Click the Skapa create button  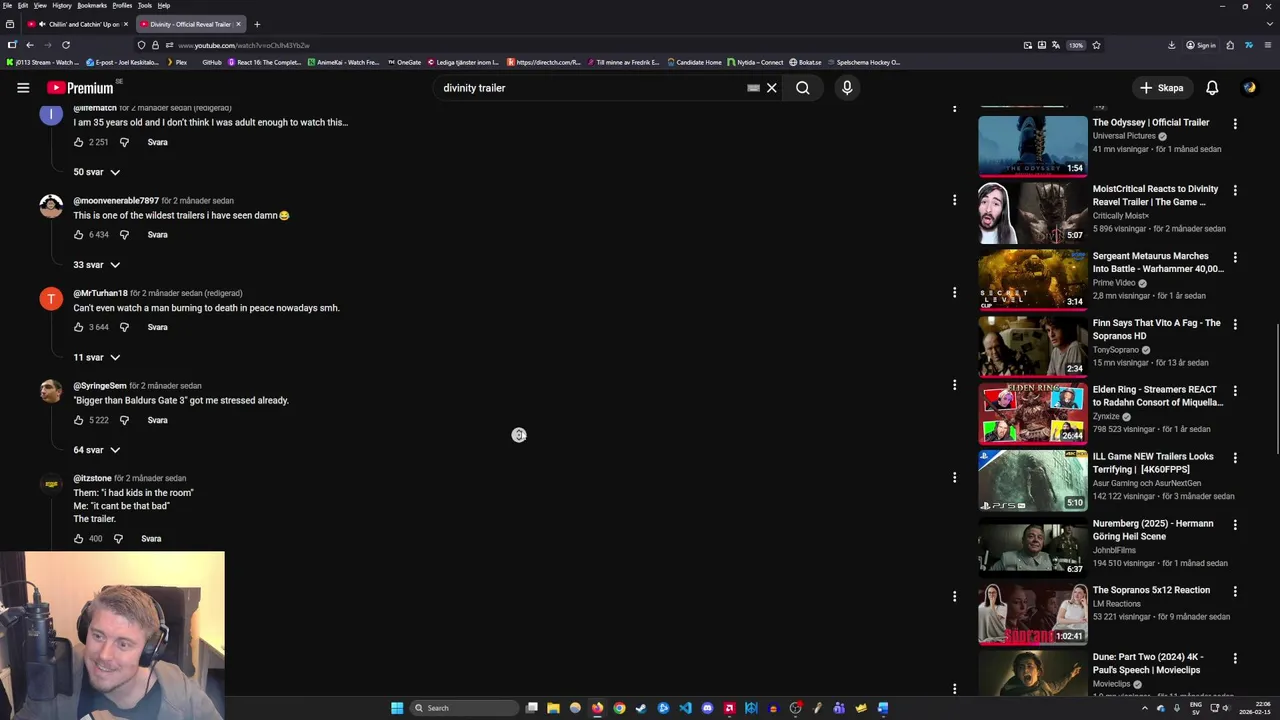tap(1161, 88)
